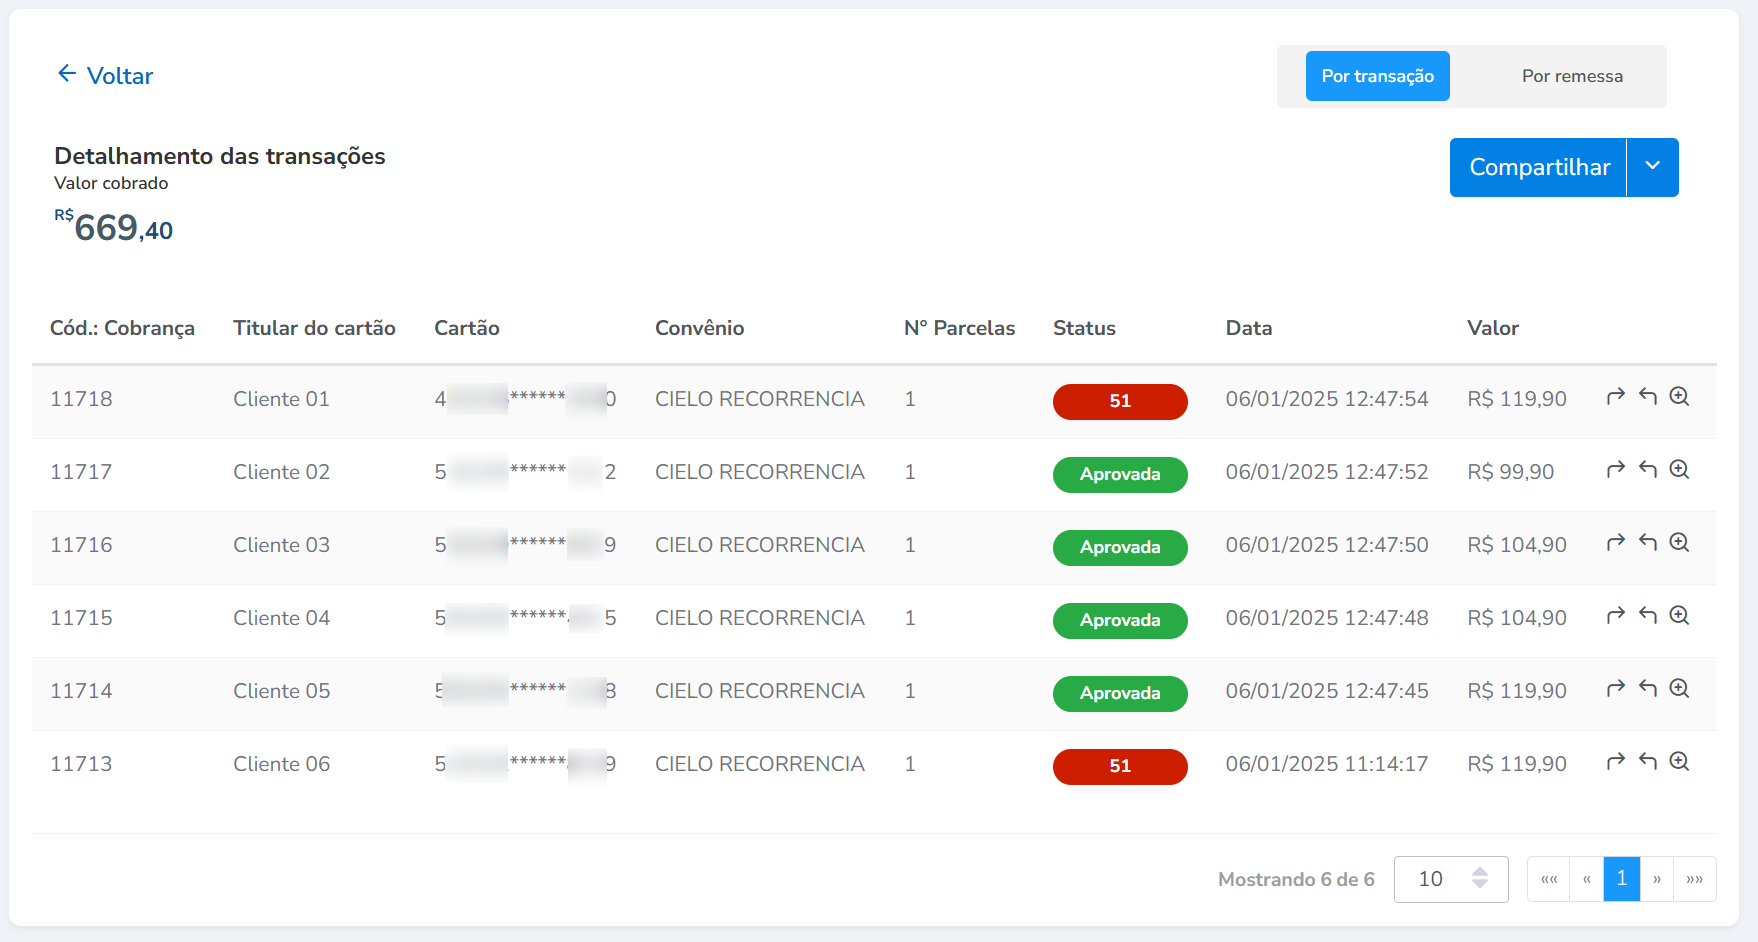Go back using the Voltar link
Image resolution: width=1758 pixels, height=942 pixels.
click(x=106, y=76)
